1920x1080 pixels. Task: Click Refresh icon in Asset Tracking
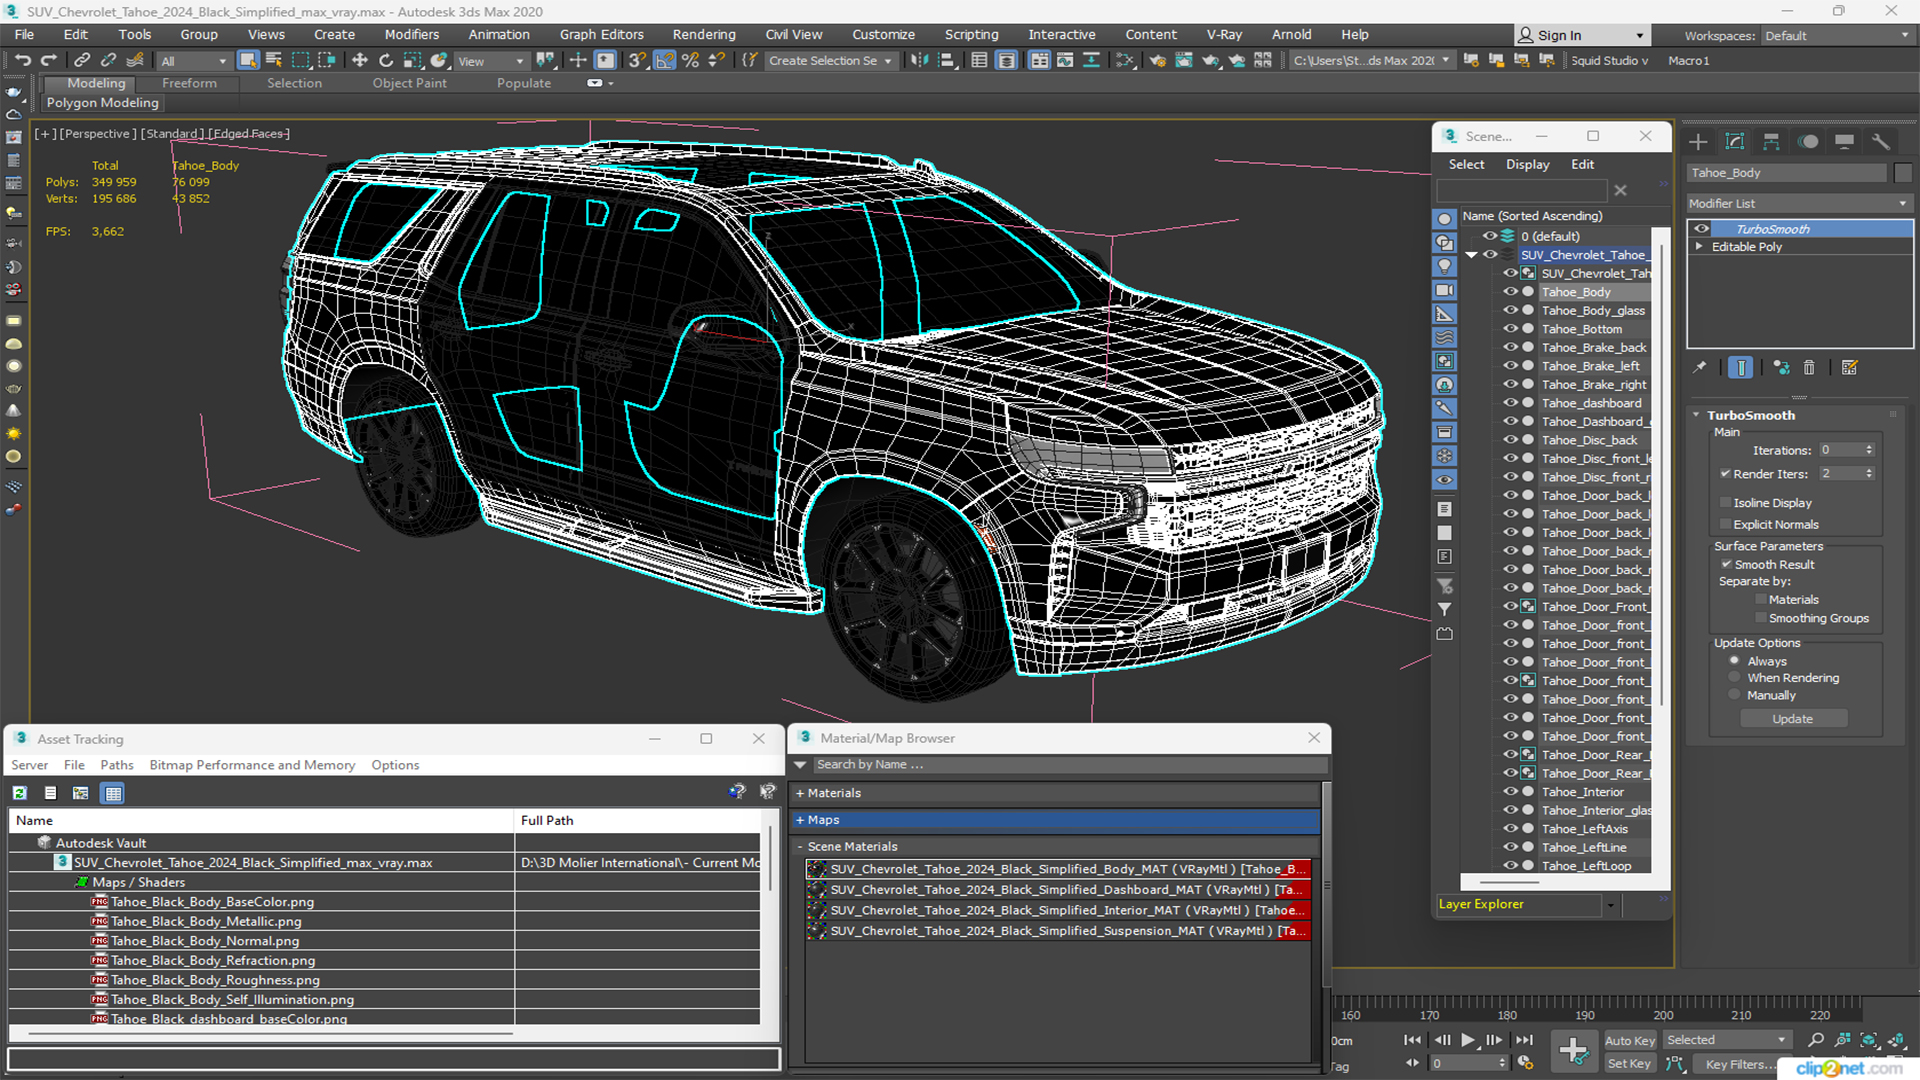(19, 793)
